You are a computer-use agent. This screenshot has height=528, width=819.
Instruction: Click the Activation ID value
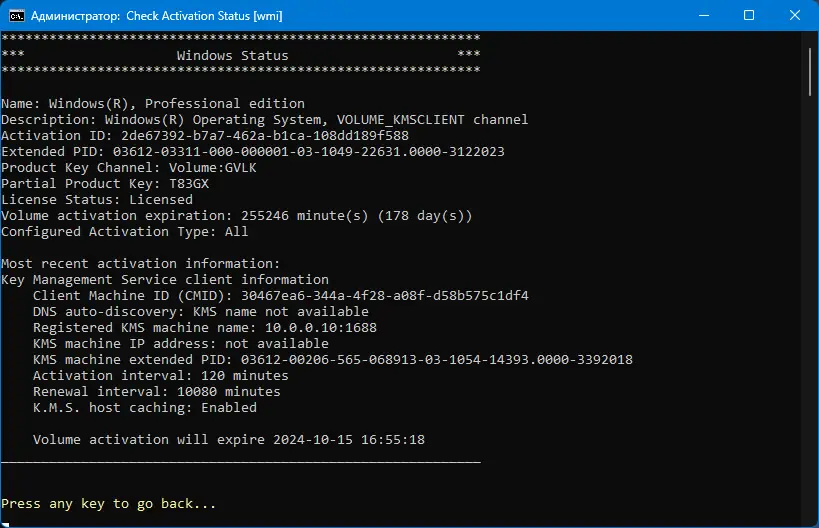(x=264, y=135)
